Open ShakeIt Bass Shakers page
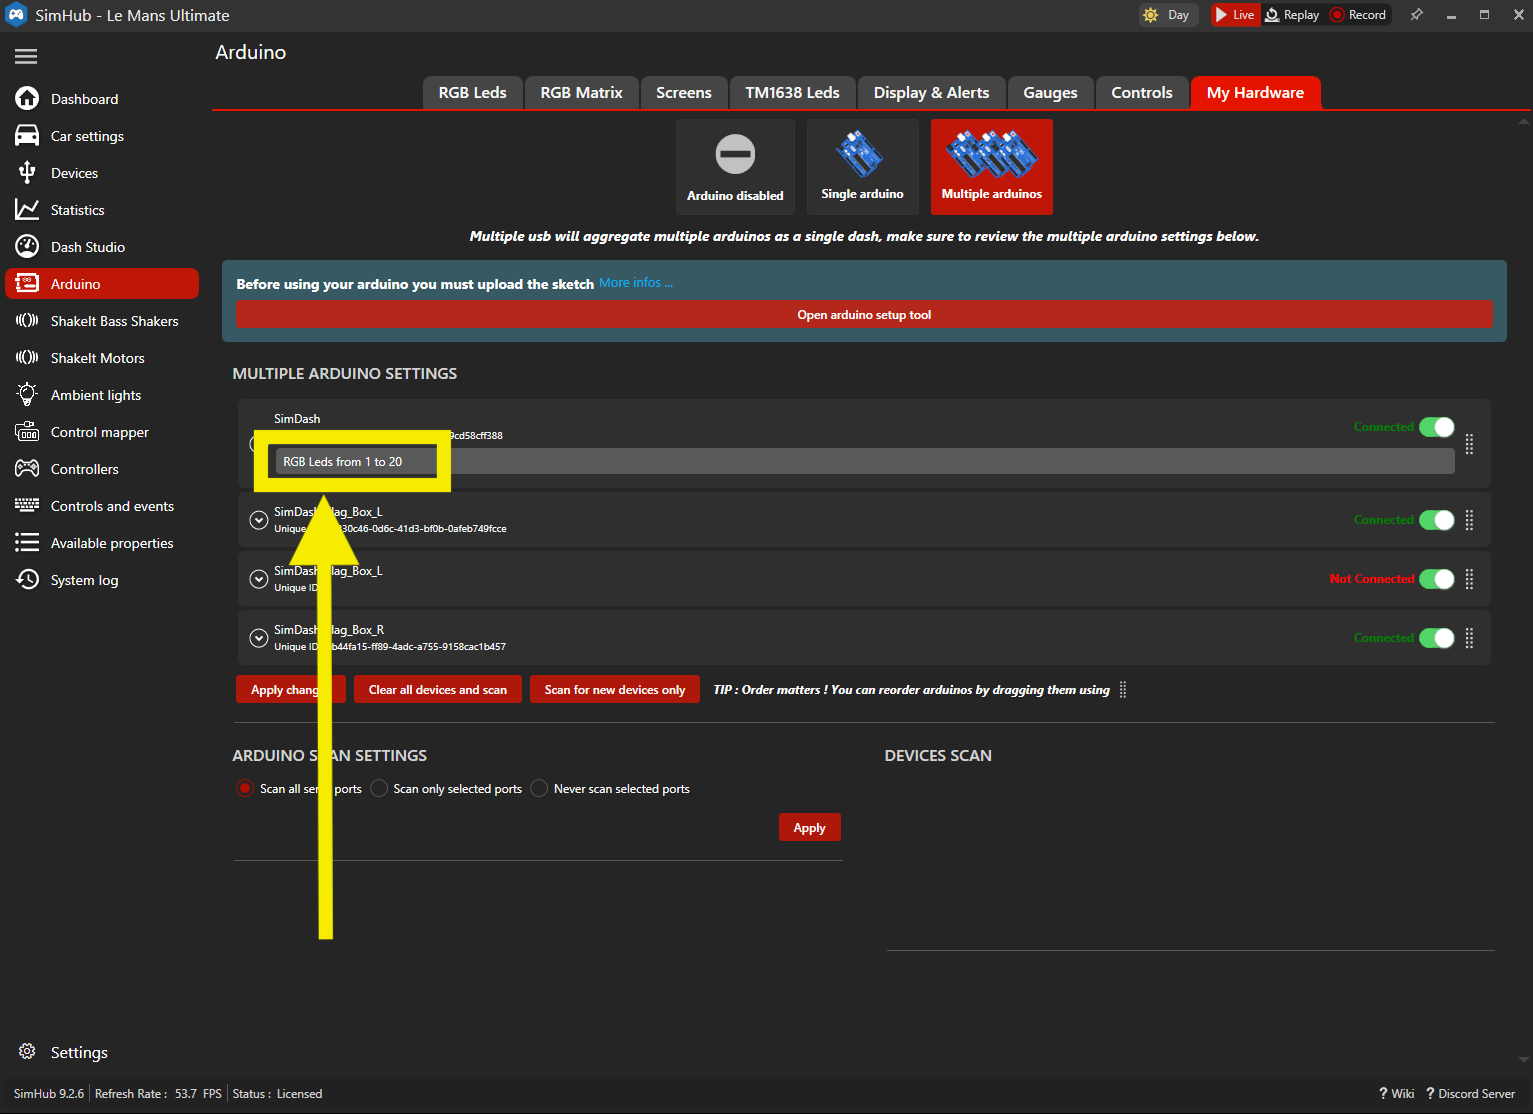 [x=114, y=321]
